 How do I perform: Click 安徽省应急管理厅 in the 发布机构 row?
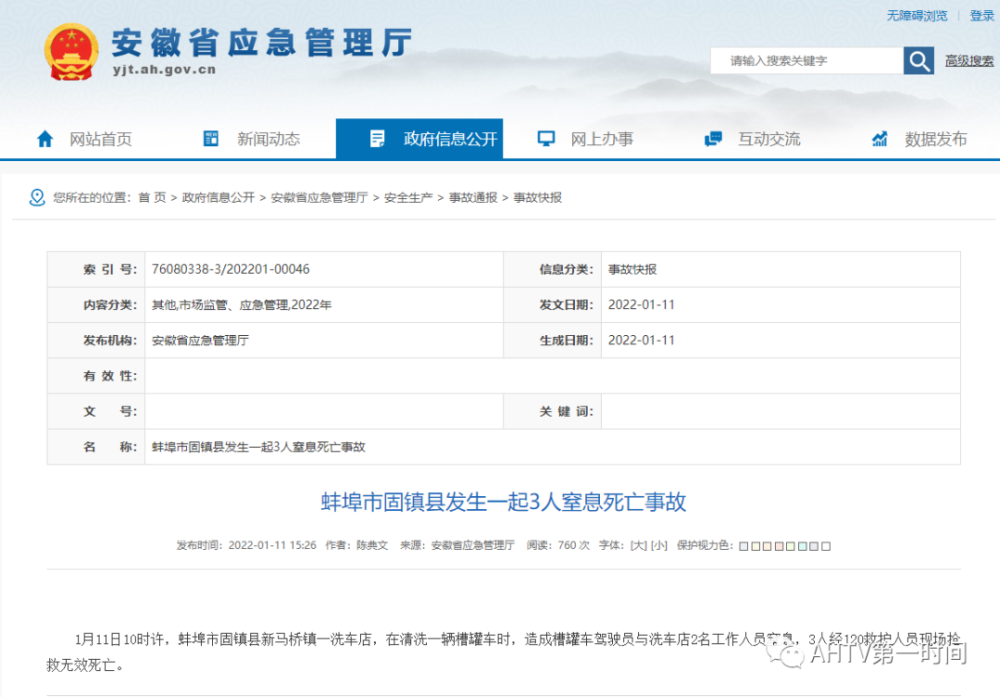(200, 341)
